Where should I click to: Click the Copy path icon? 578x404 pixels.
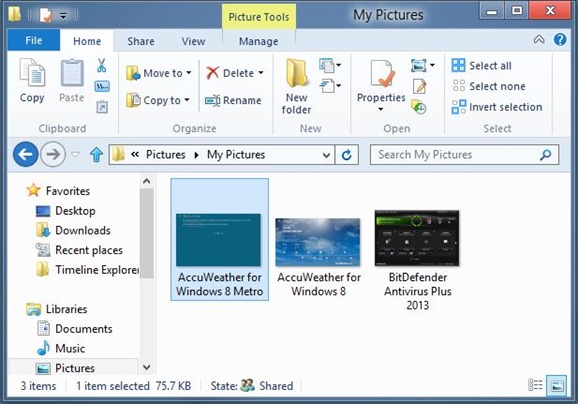[102, 87]
